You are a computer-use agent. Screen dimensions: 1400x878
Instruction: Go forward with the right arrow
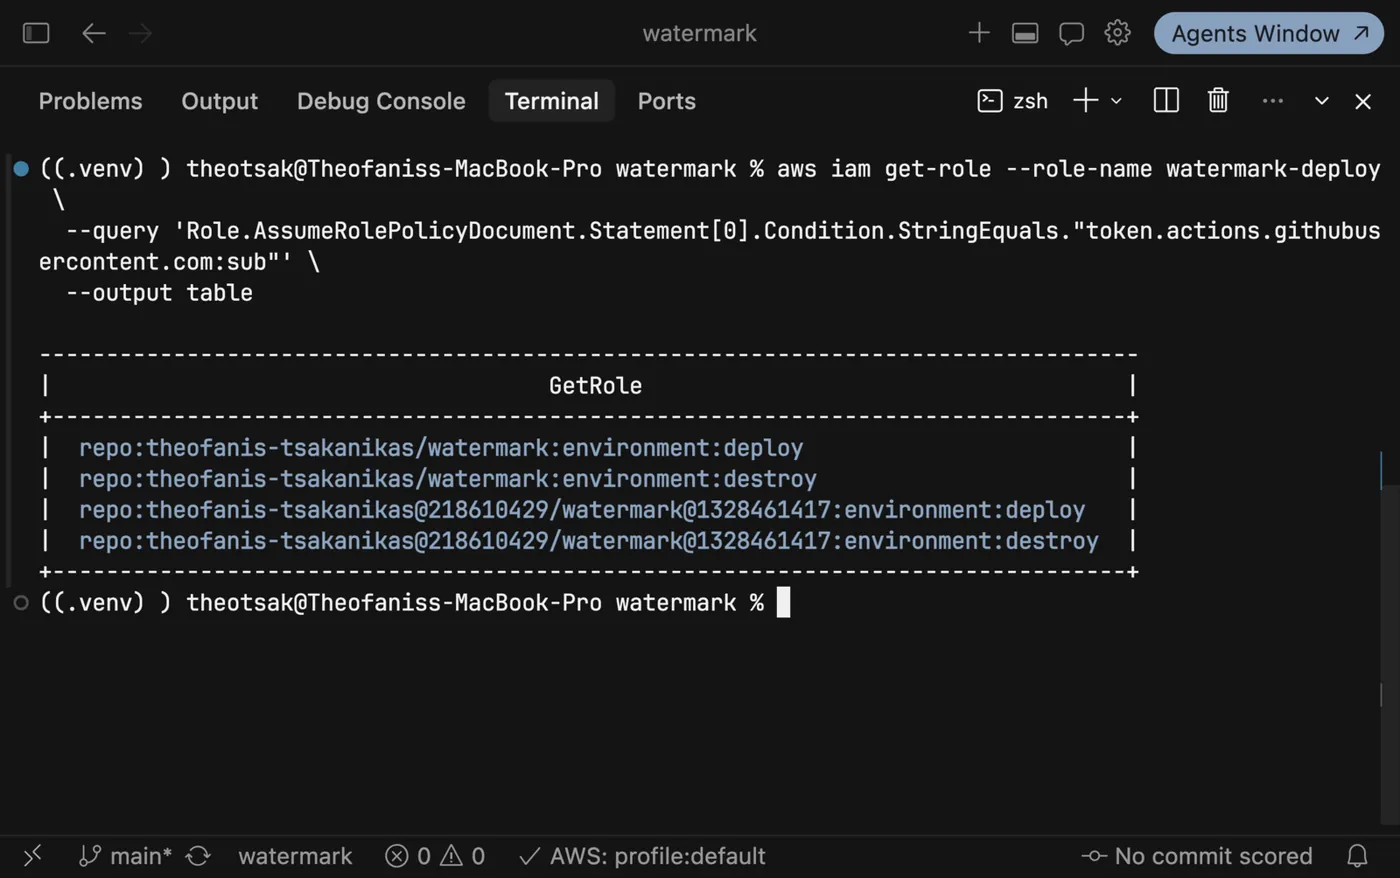pos(141,33)
